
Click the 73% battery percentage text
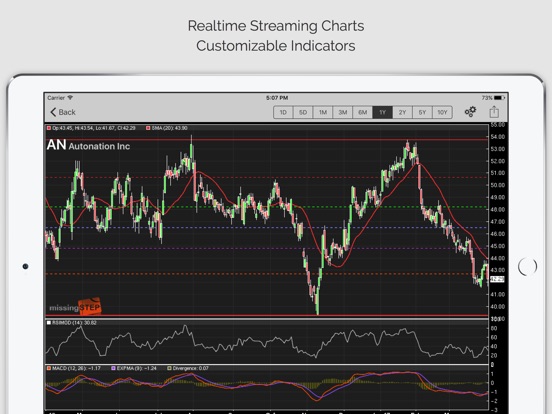tap(487, 98)
